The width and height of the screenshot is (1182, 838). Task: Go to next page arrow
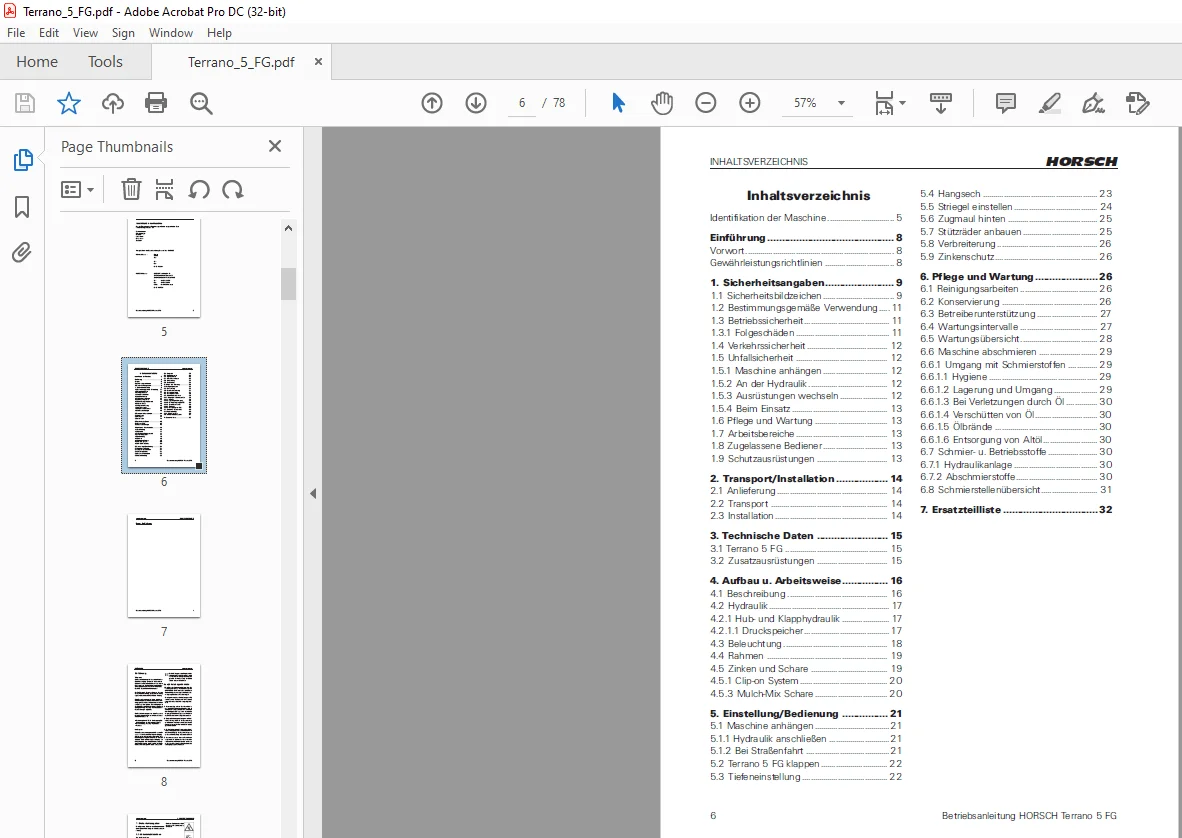click(476, 103)
